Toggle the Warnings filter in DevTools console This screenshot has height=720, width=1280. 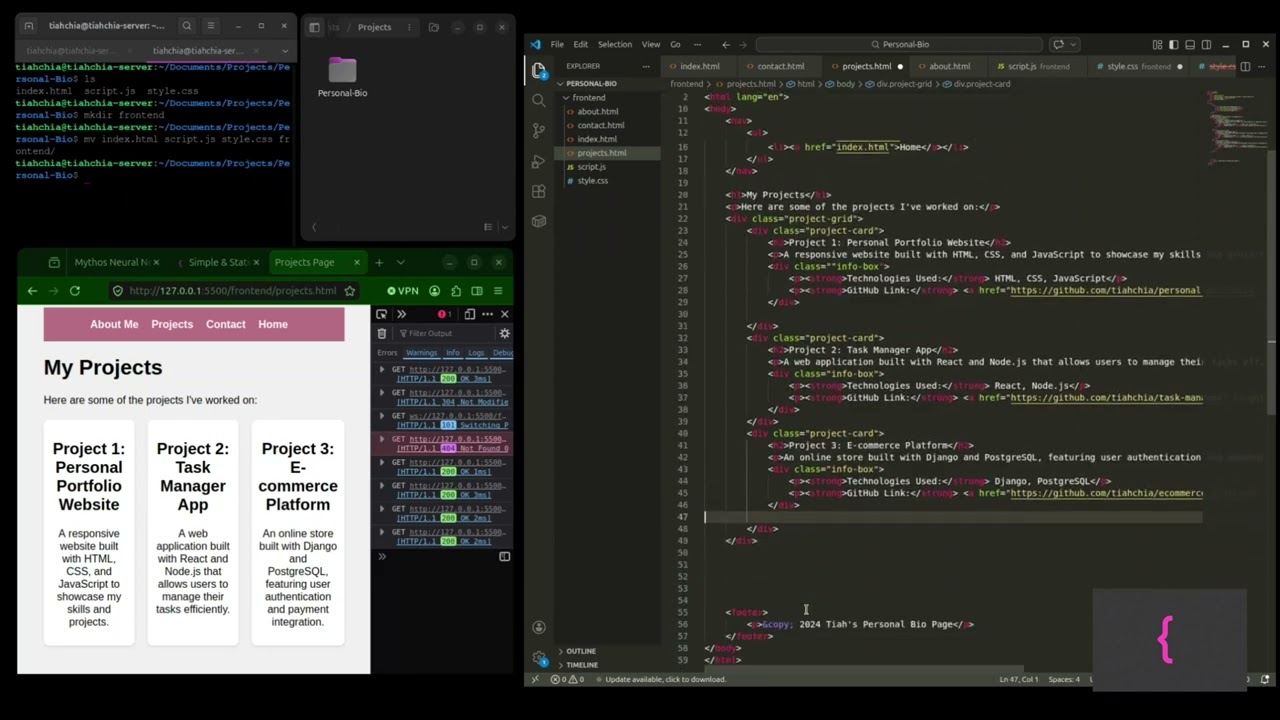tap(421, 352)
